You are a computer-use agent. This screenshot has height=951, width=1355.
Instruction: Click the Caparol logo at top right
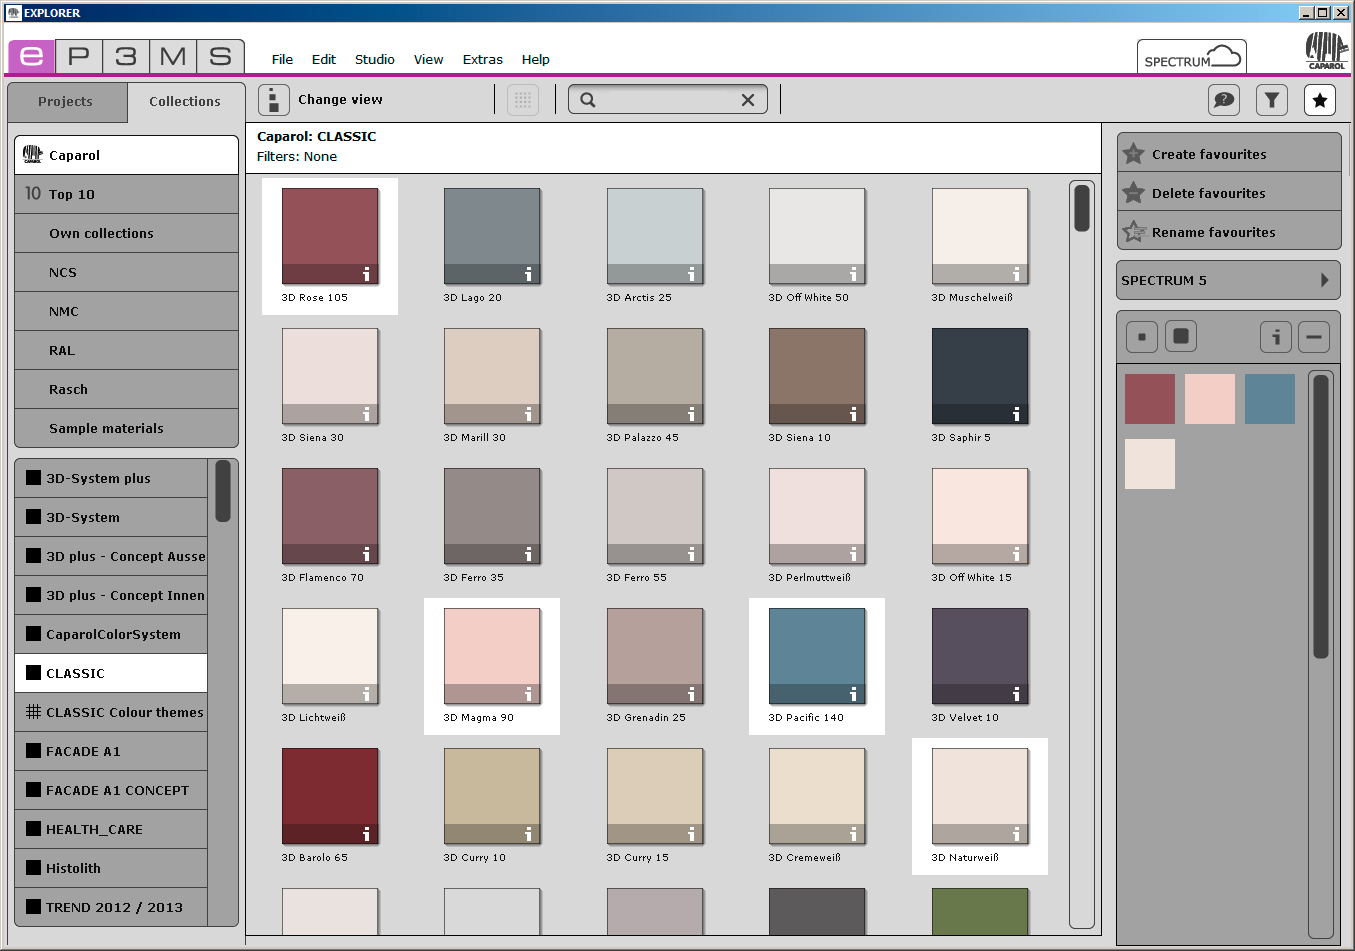click(x=1326, y=50)
